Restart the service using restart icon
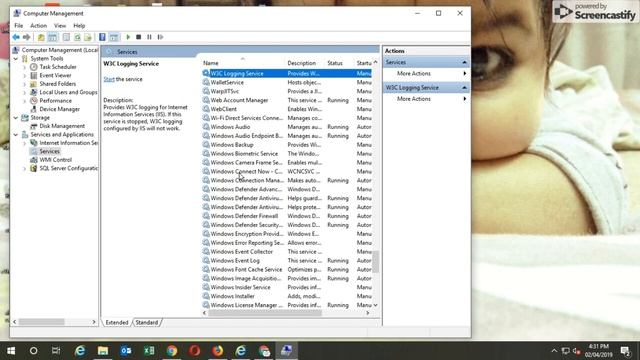The height and width of the screenshot is (360, 640). (x=160, y=37)
